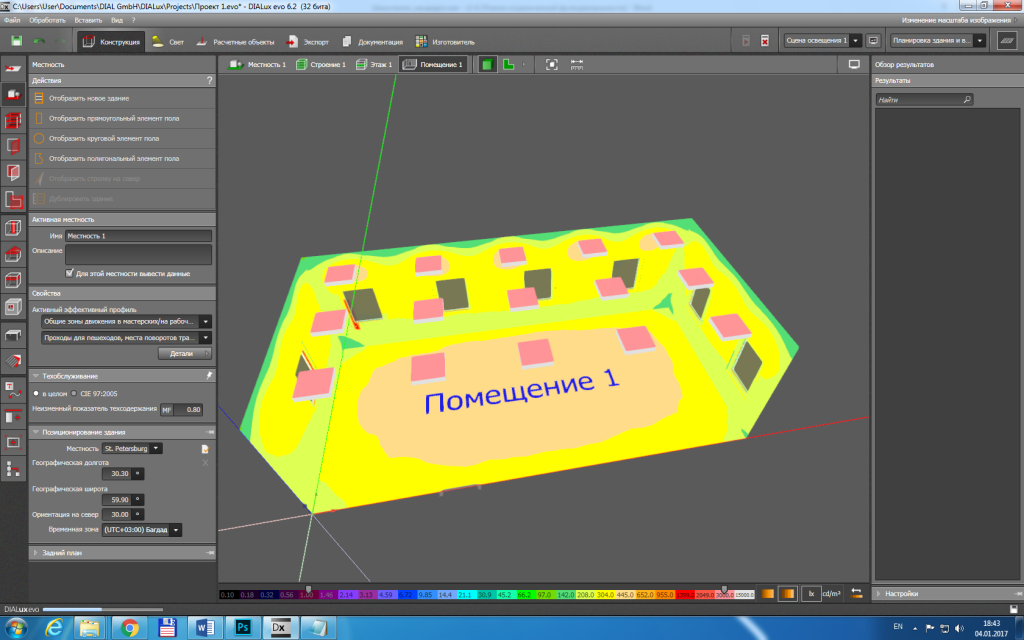Click the green Undo arrow icon
Viewport: 1024px width, 640px height.
39,41
